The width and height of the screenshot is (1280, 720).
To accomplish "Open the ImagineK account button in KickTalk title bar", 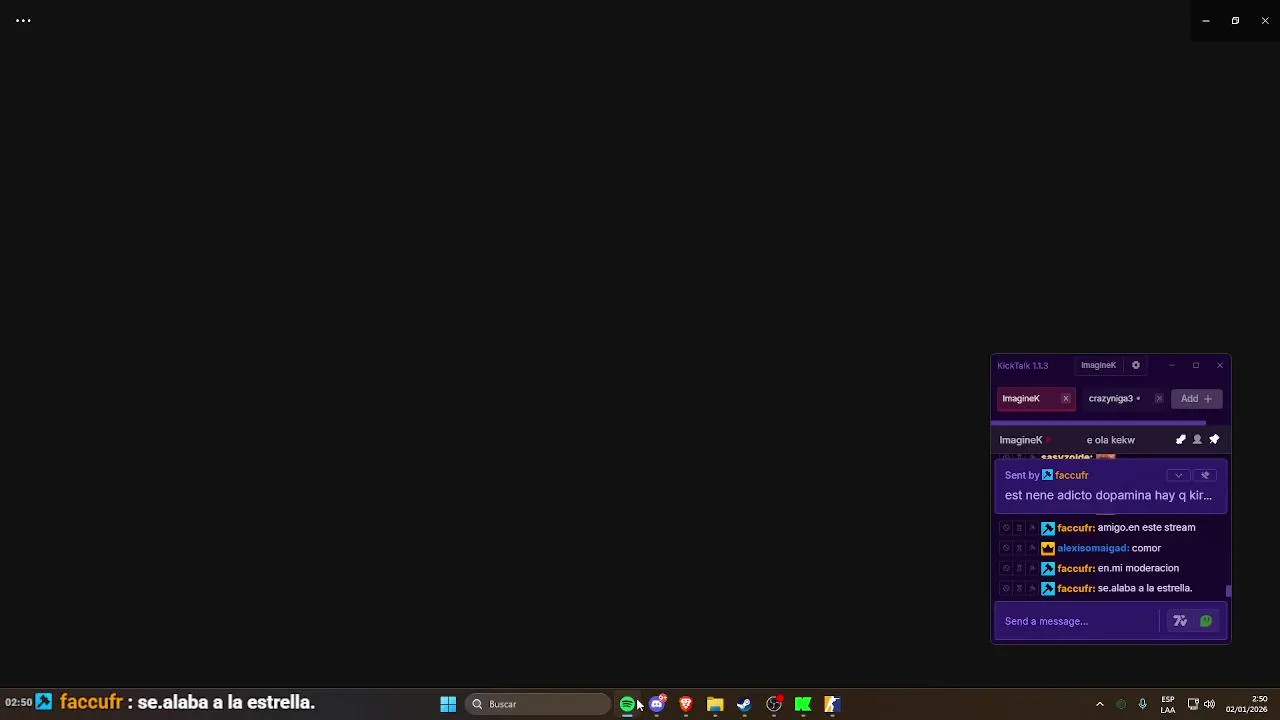I will coord(1098,365).
